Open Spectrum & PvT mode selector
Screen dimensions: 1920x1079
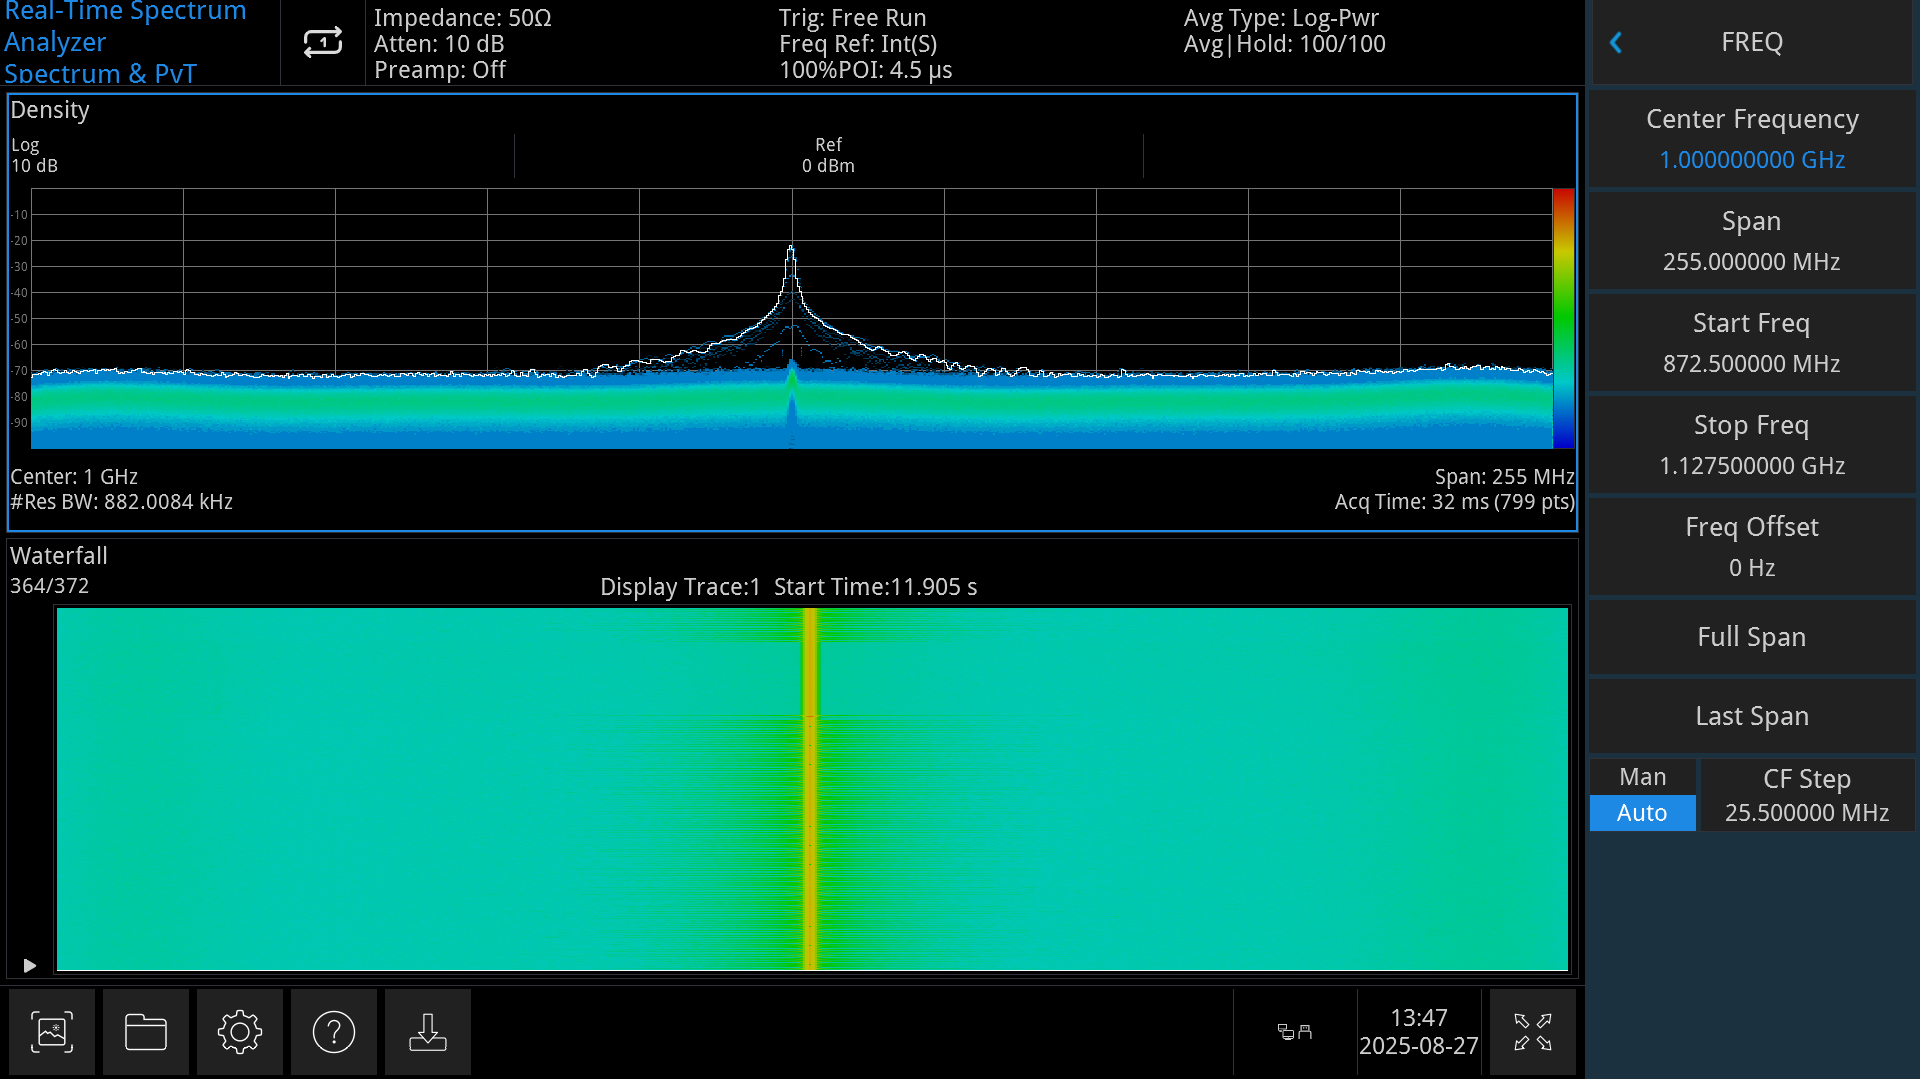100,74
